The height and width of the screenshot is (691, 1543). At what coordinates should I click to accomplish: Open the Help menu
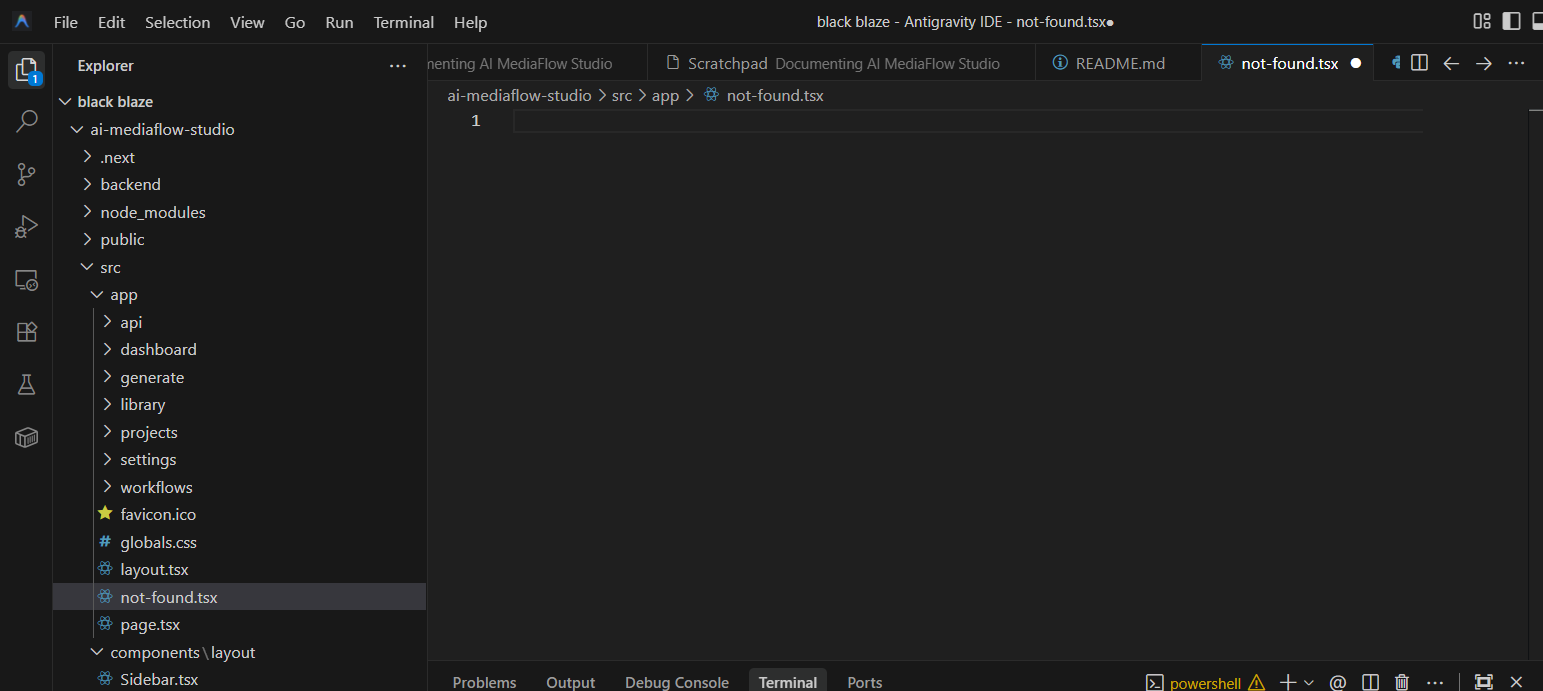[470, 22]
